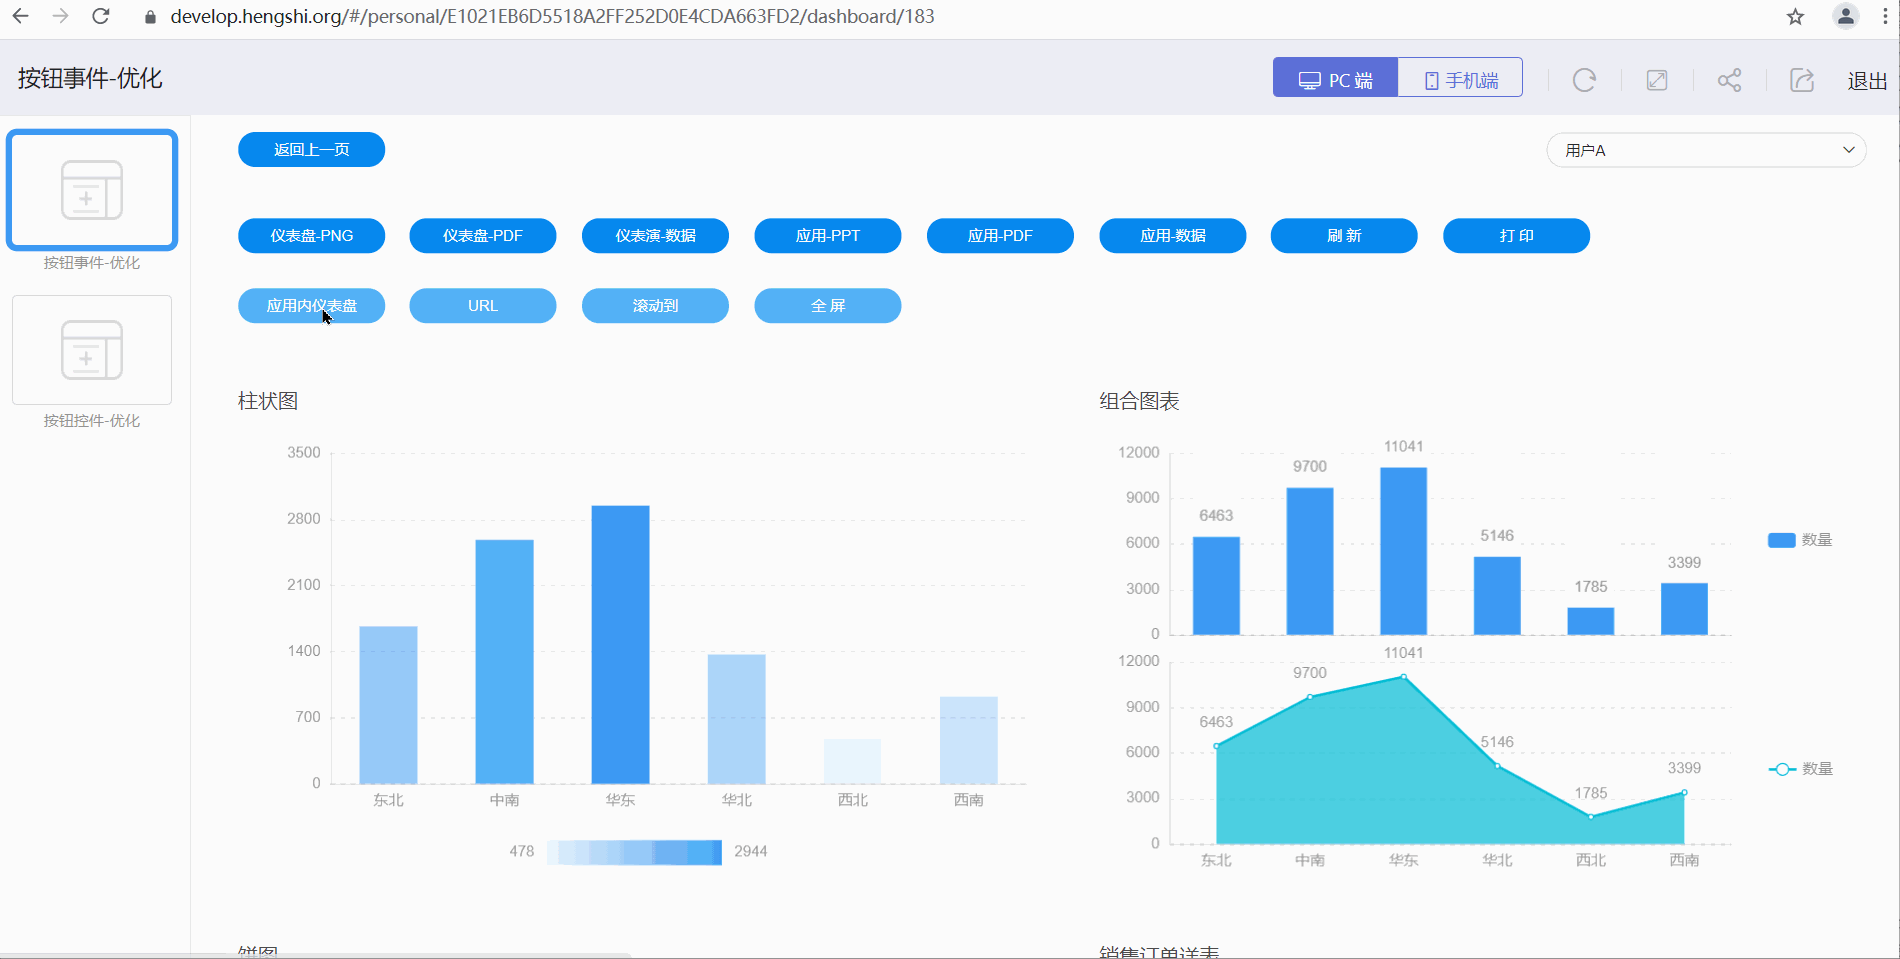Go back using browser back arrow
Viewport: 1900px width, 959px height.
(20, 16)
